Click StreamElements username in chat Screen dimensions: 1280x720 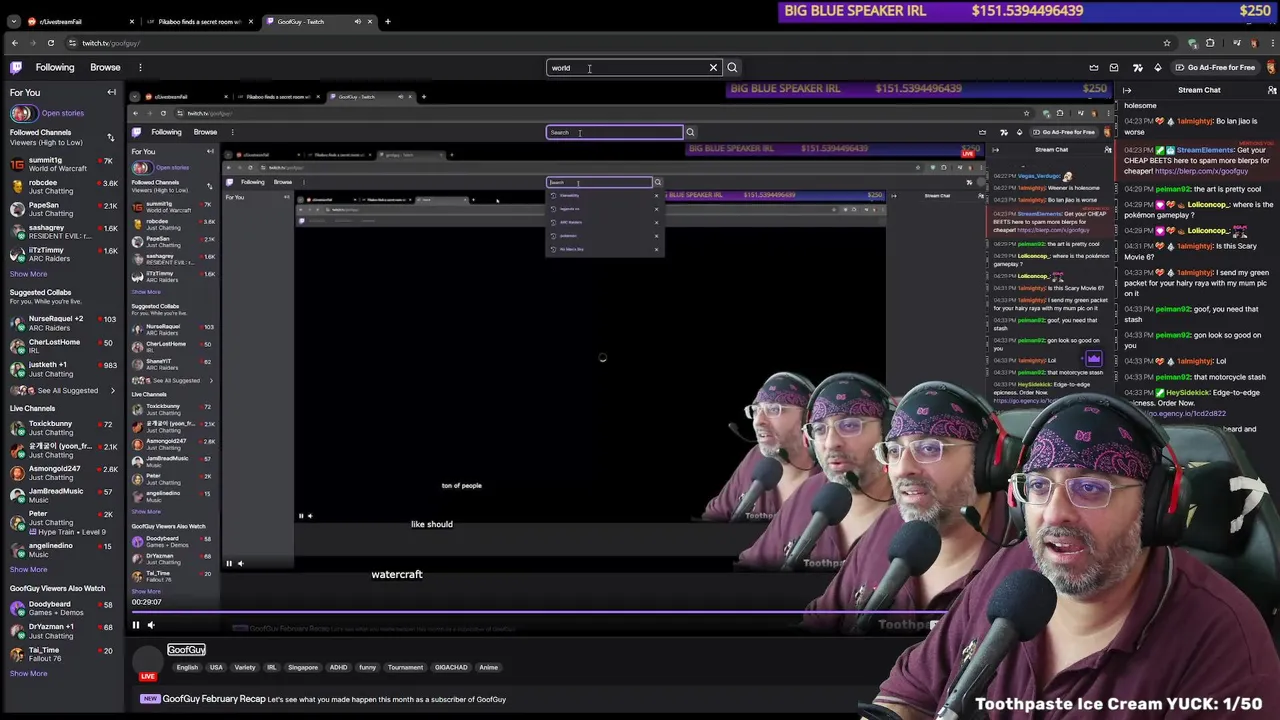pyautogui.click(x=1204, y=150)
